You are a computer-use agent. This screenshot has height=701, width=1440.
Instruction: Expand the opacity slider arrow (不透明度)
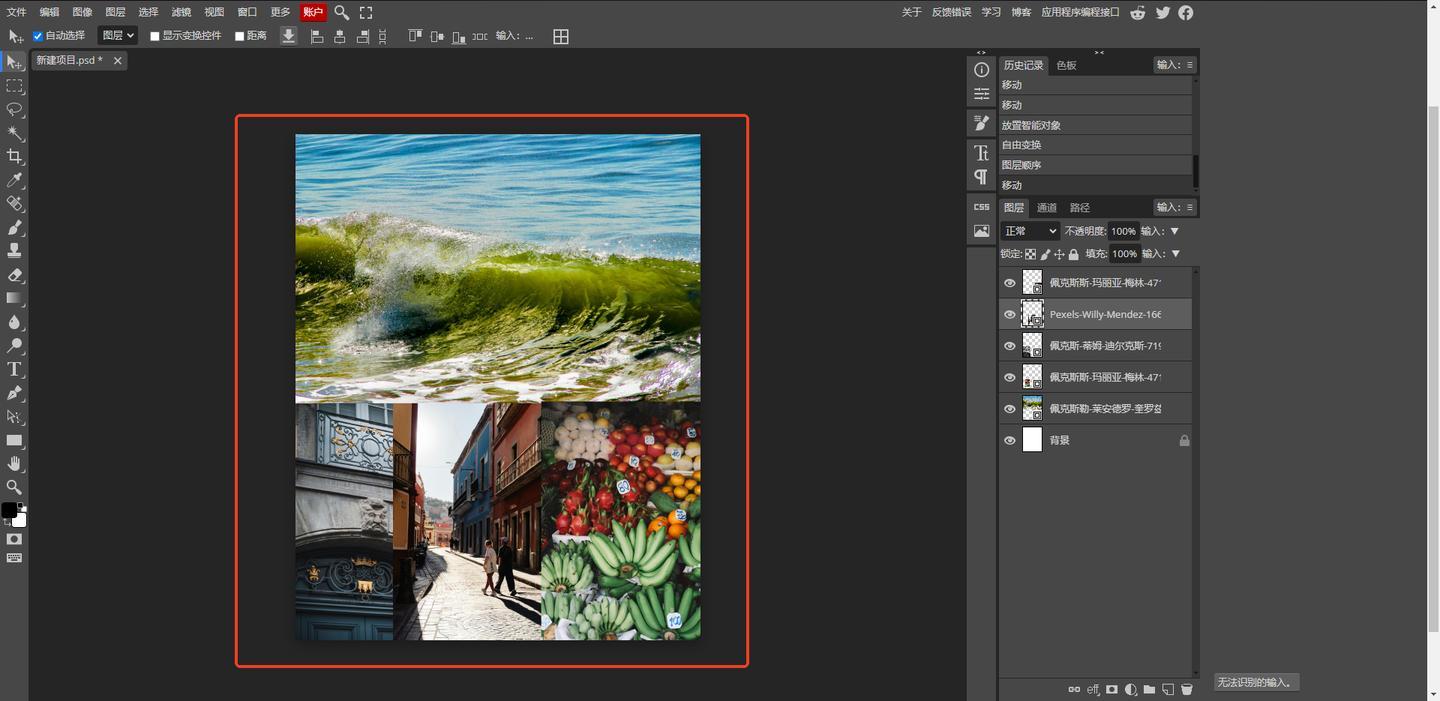pos(1175,231)
